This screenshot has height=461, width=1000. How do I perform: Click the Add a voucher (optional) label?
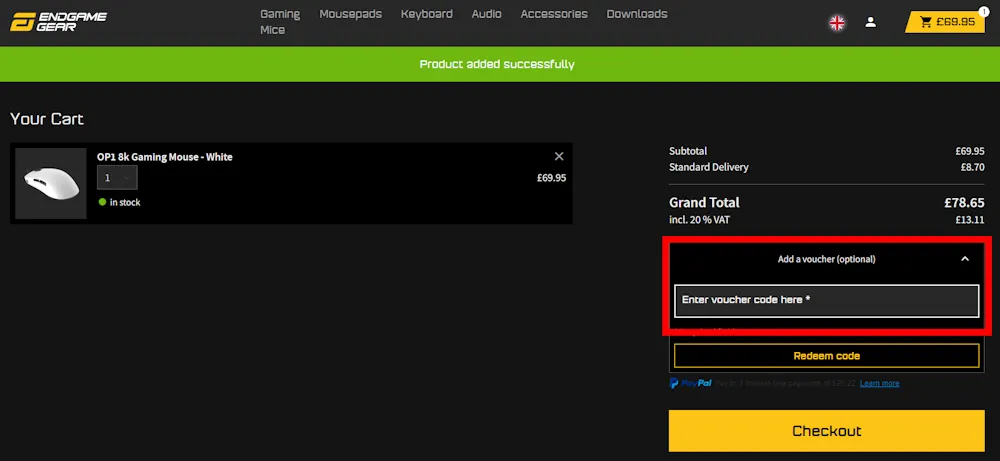[x=827, y=260]
